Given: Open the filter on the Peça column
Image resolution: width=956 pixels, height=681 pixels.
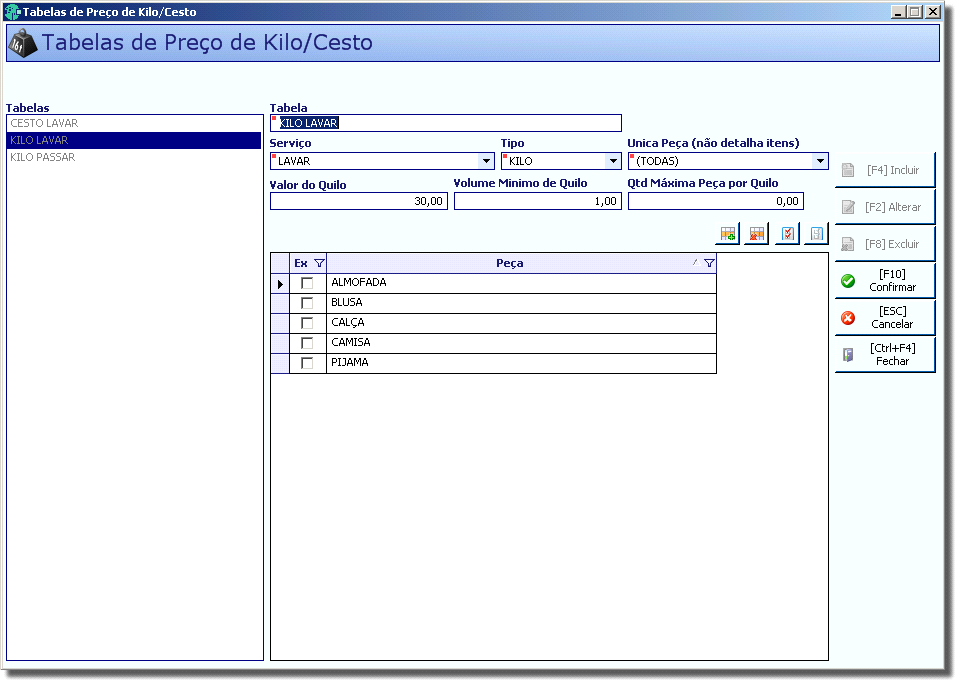Looking at the screenshot, I should coord(709,263).
